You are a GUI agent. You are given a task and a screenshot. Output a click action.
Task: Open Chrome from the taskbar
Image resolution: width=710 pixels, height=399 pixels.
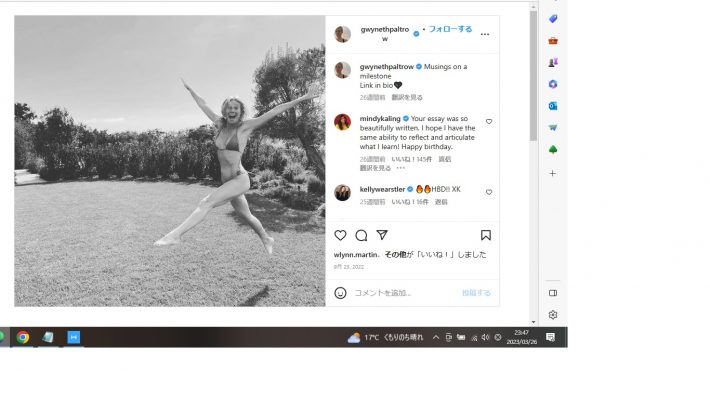pos(23,337)
